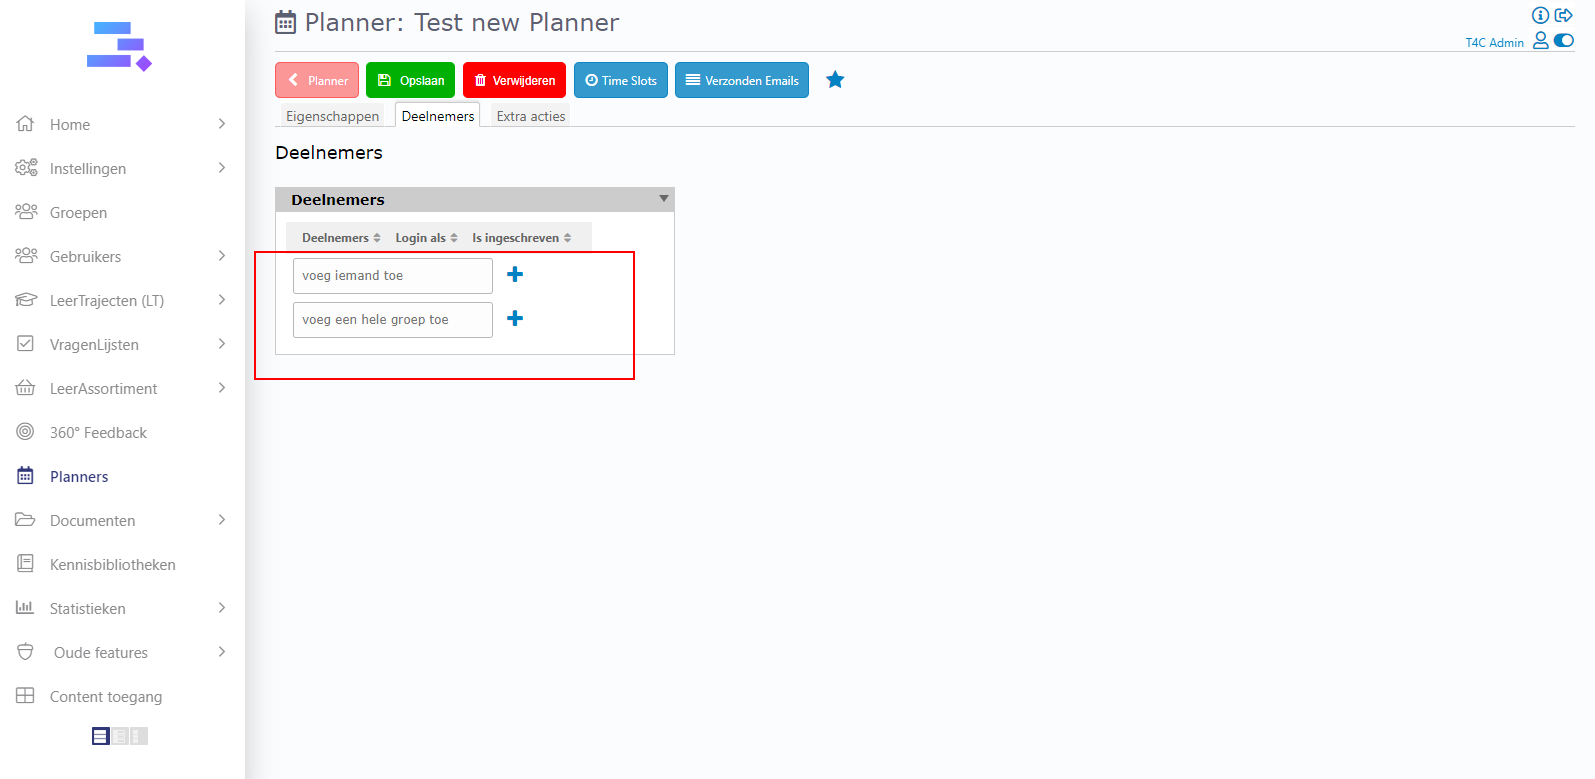
Task: Mark planner as favorite with star
Action: [835, 80]
